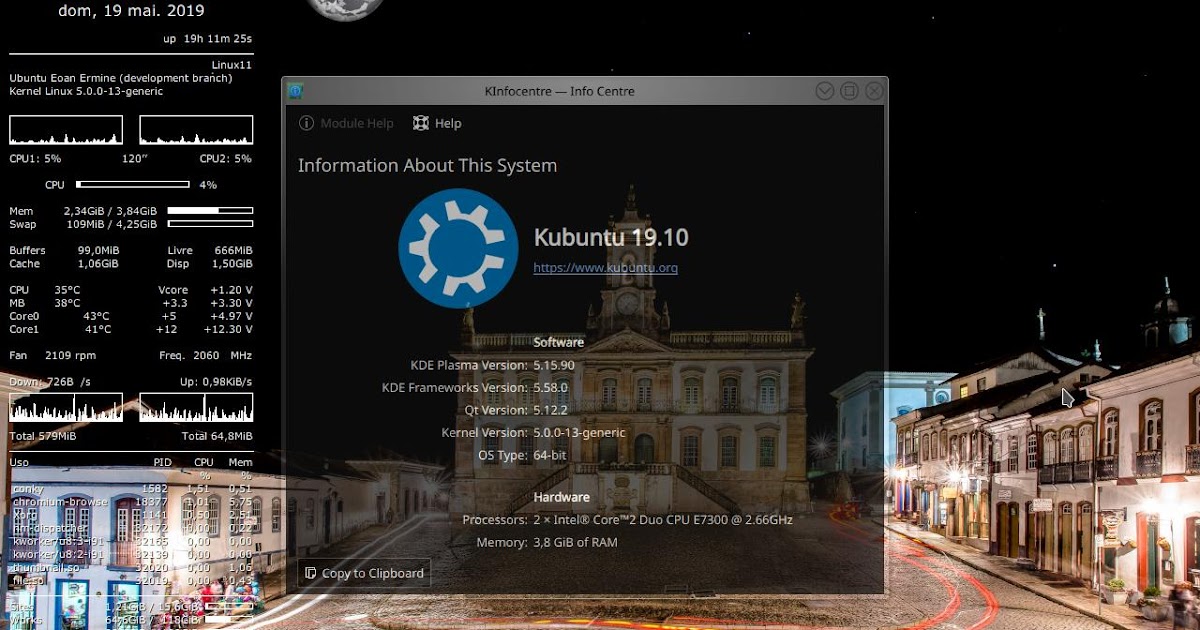Click OS Type value 64-bit

click(550, 455)
